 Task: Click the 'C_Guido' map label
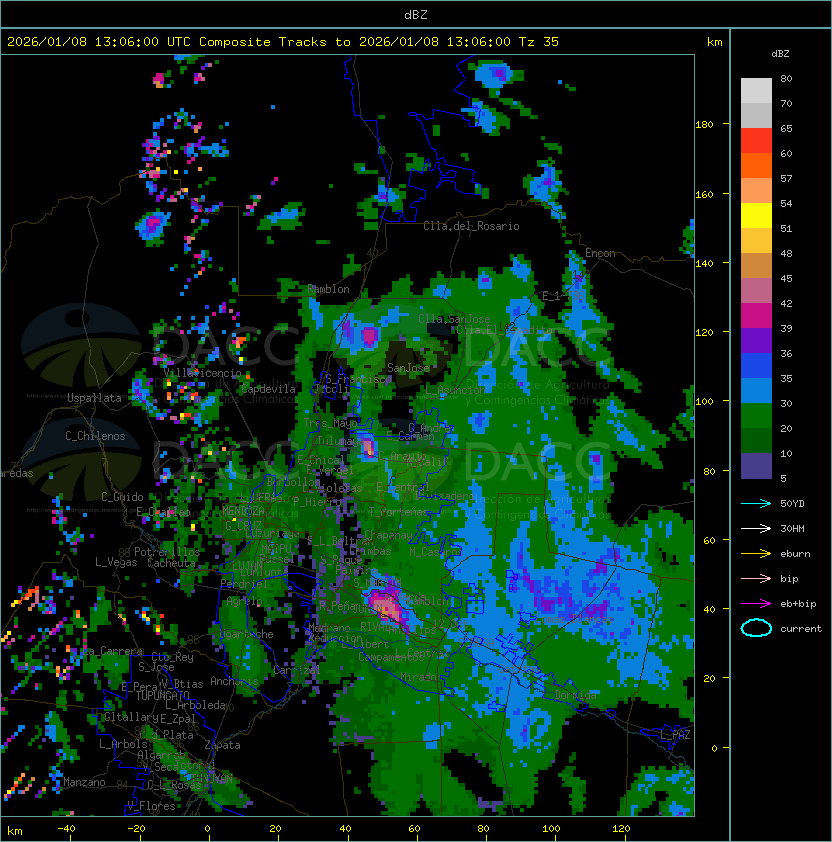pos(122,497)
